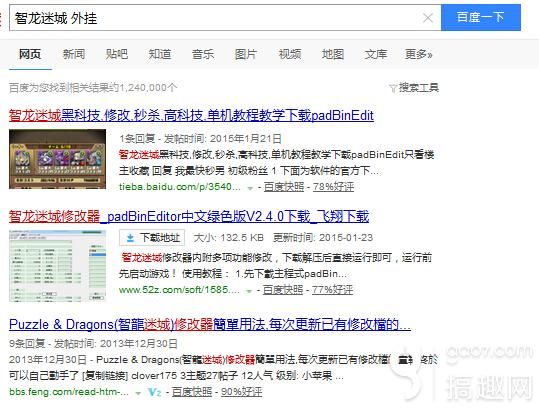539x409 pixels.
Task: Open the 贴吧 tab
Action: (x=117, y=54)
